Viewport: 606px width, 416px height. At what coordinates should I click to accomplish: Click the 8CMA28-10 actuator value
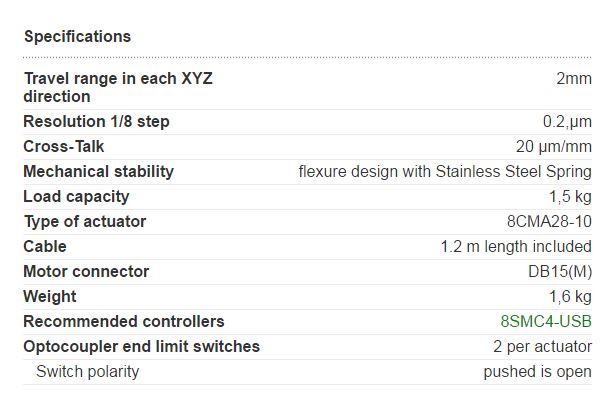(549, 222)
